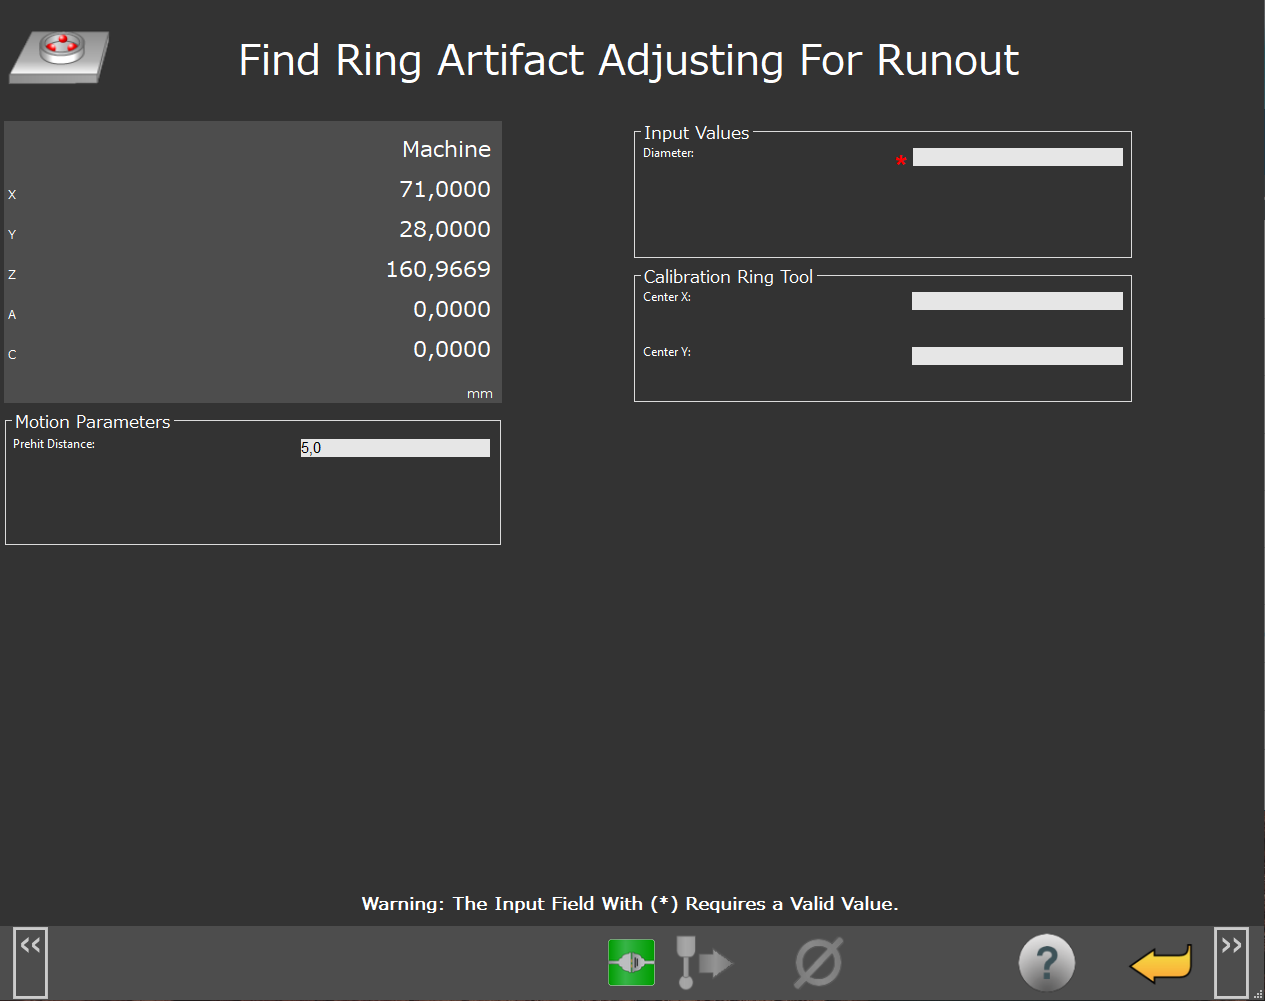Select the Machine Y value 28,0000
Image resolution: width=1265 pixels, height=1001 pixels.
[445, 229]
